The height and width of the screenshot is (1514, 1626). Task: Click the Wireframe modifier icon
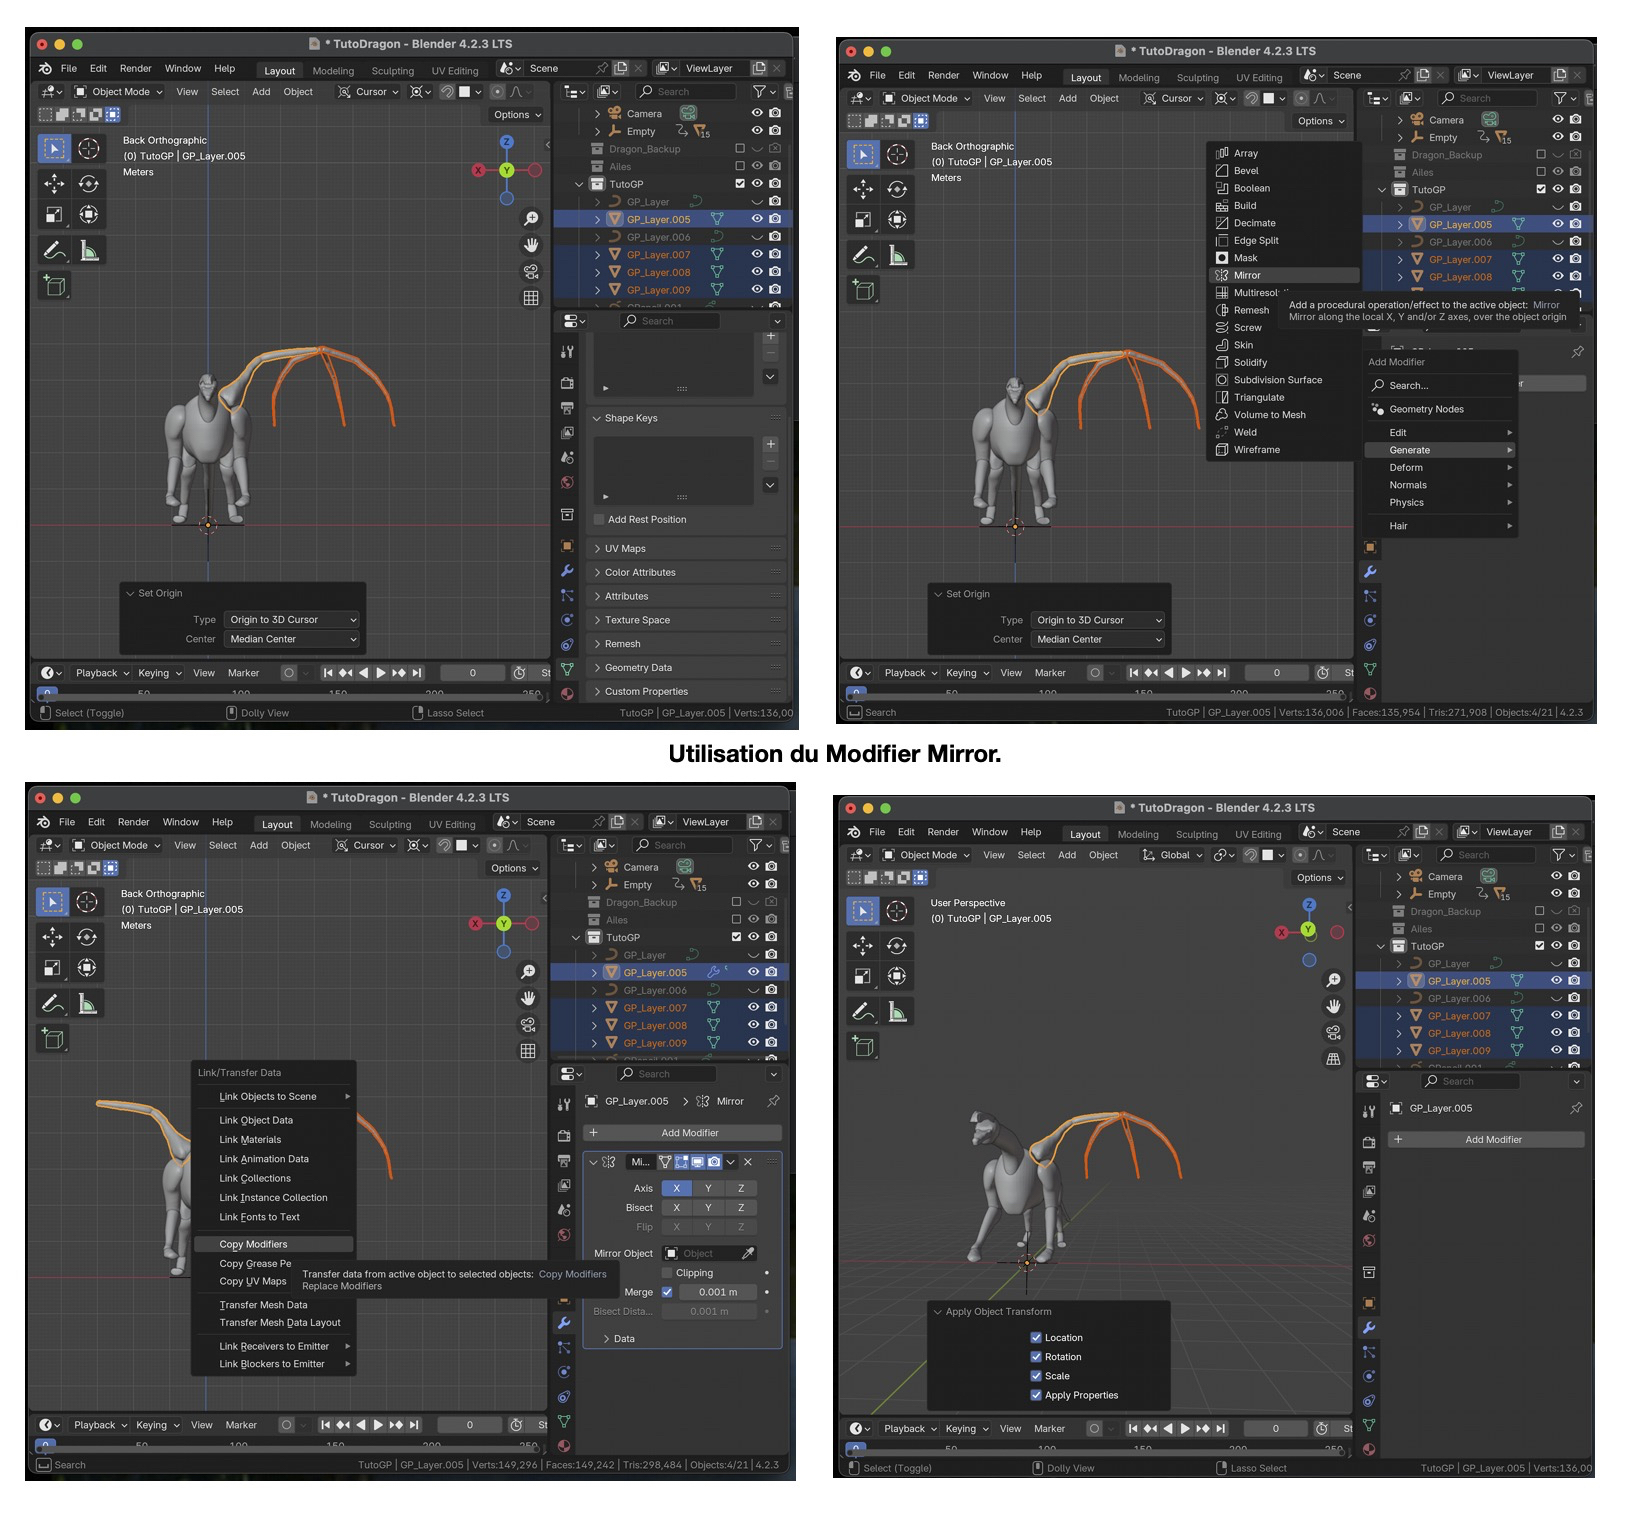pyautogui.click(x=1221, y=450)
